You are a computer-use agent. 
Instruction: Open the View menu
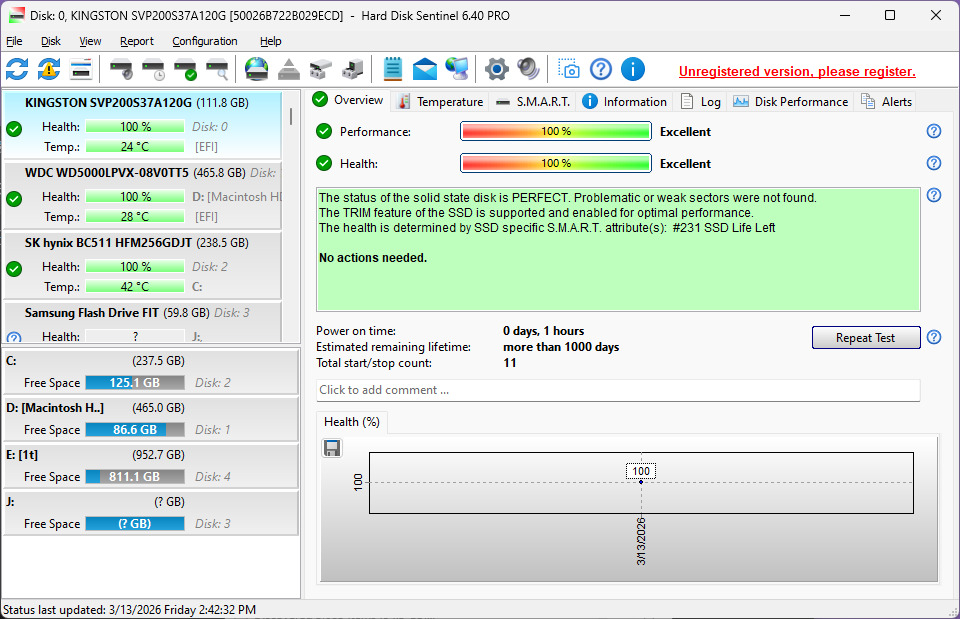(90, 41)
